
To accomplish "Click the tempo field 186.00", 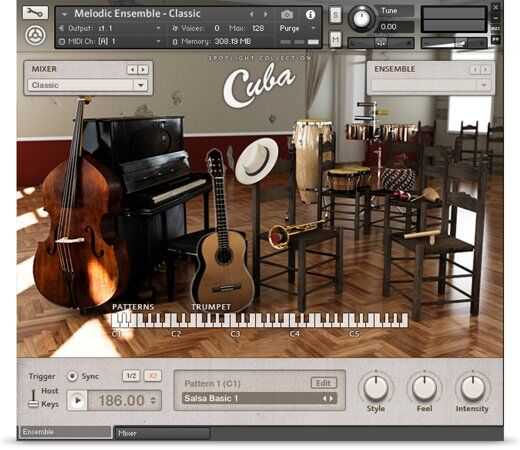I will pyautogui.click(x=121, y=400).
